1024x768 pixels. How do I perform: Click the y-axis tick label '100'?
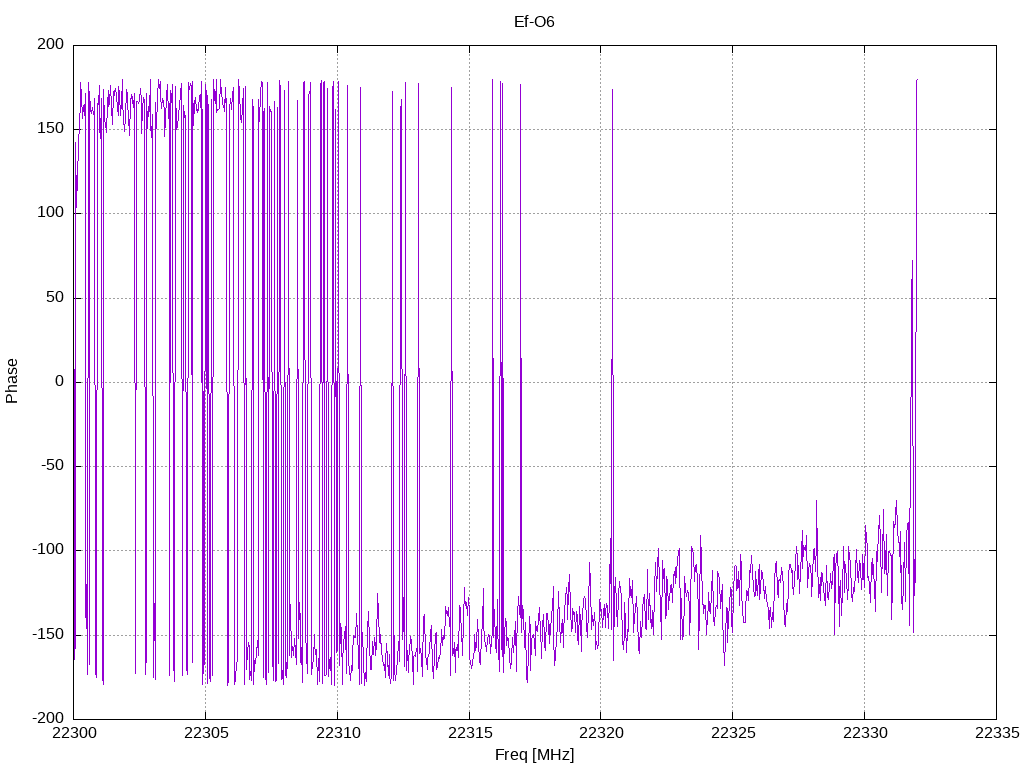coord(51,213)
